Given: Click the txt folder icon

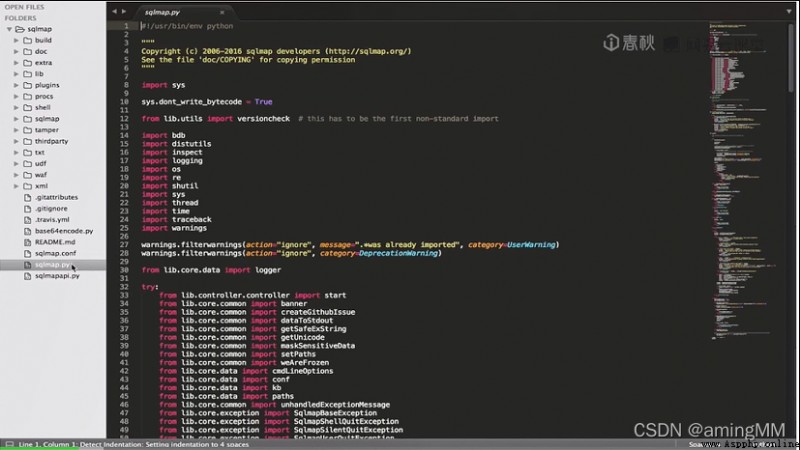Looking at the screenshot, I should 28,153.
